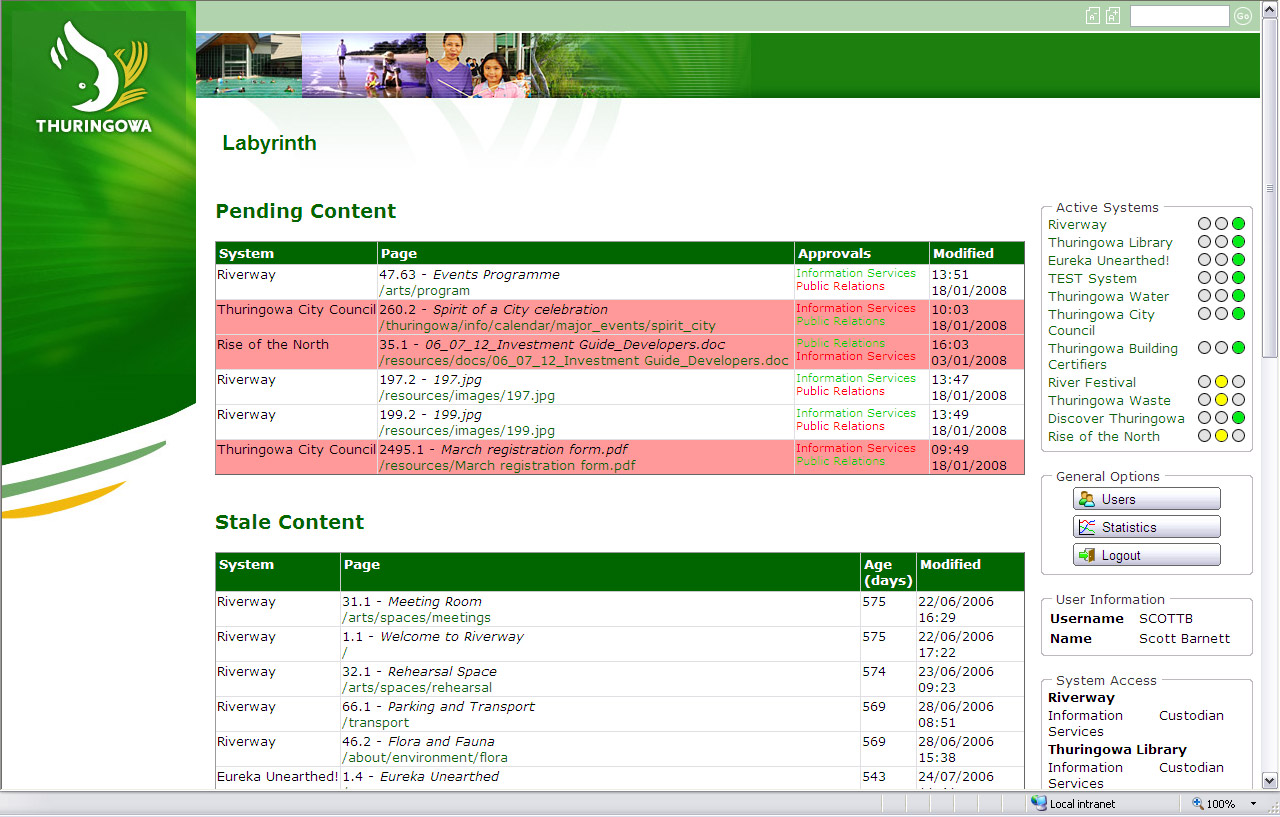Click the Local intranet globe icon
This screenshot has height=817, width=1280.
[1039, 804]
